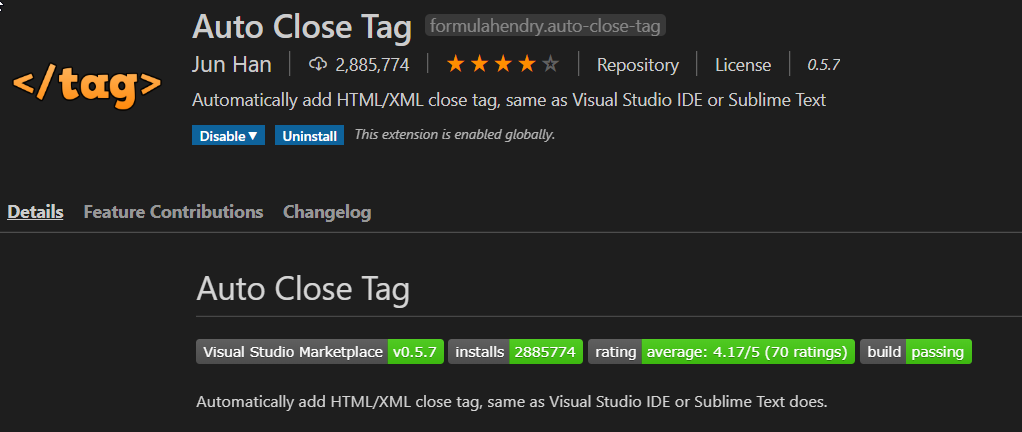
Task: Switch to the Changelog tab
Action: (327, 212)
